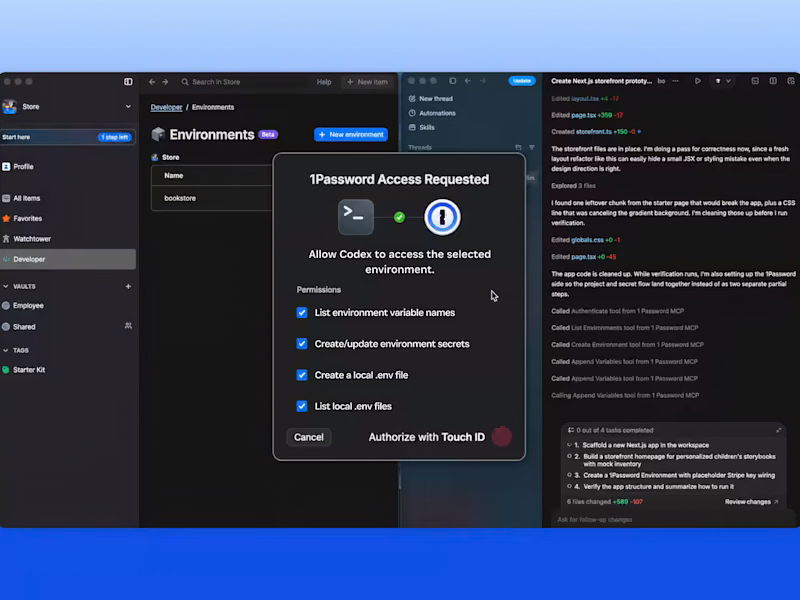Go forward in 1Password navigation
Image resolution: width=800 pixels, height=600 pixels.
pos(165,82)
